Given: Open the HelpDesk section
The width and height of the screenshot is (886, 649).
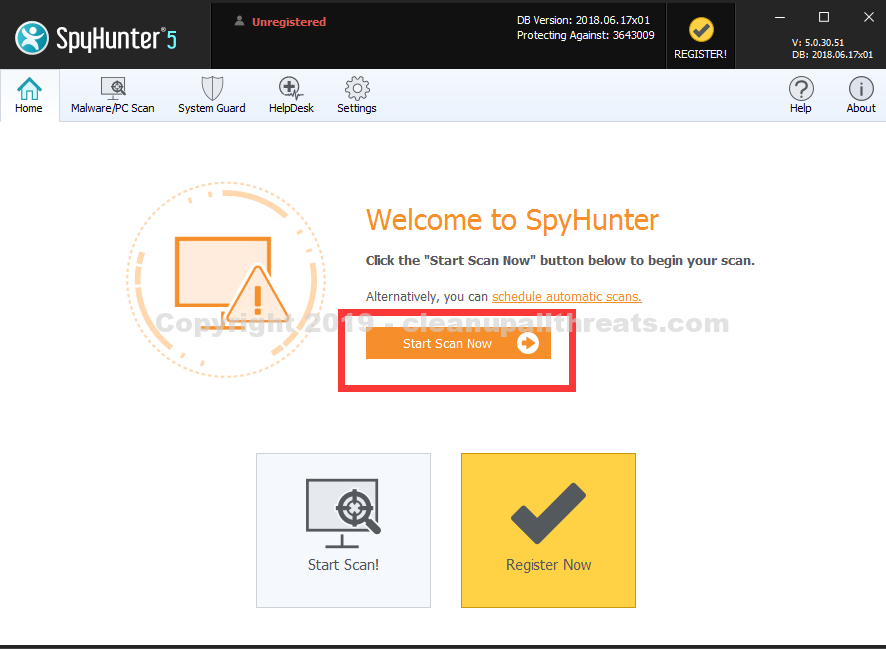Looking at the screenshot, I should (291, 96).
